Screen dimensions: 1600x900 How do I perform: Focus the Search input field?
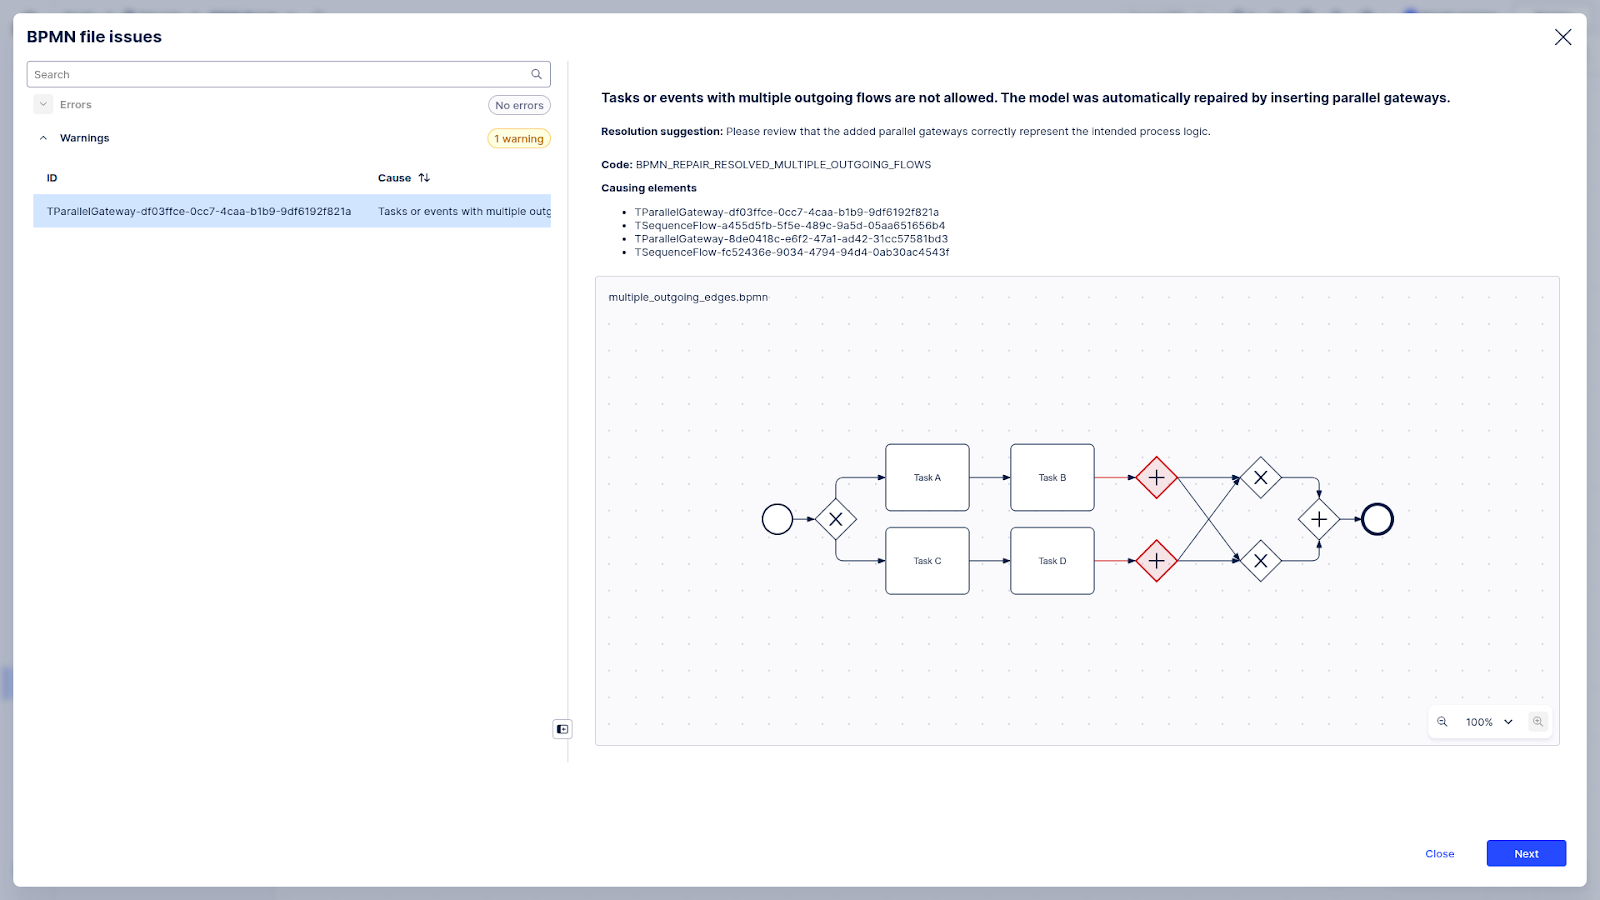pos(280,74)
